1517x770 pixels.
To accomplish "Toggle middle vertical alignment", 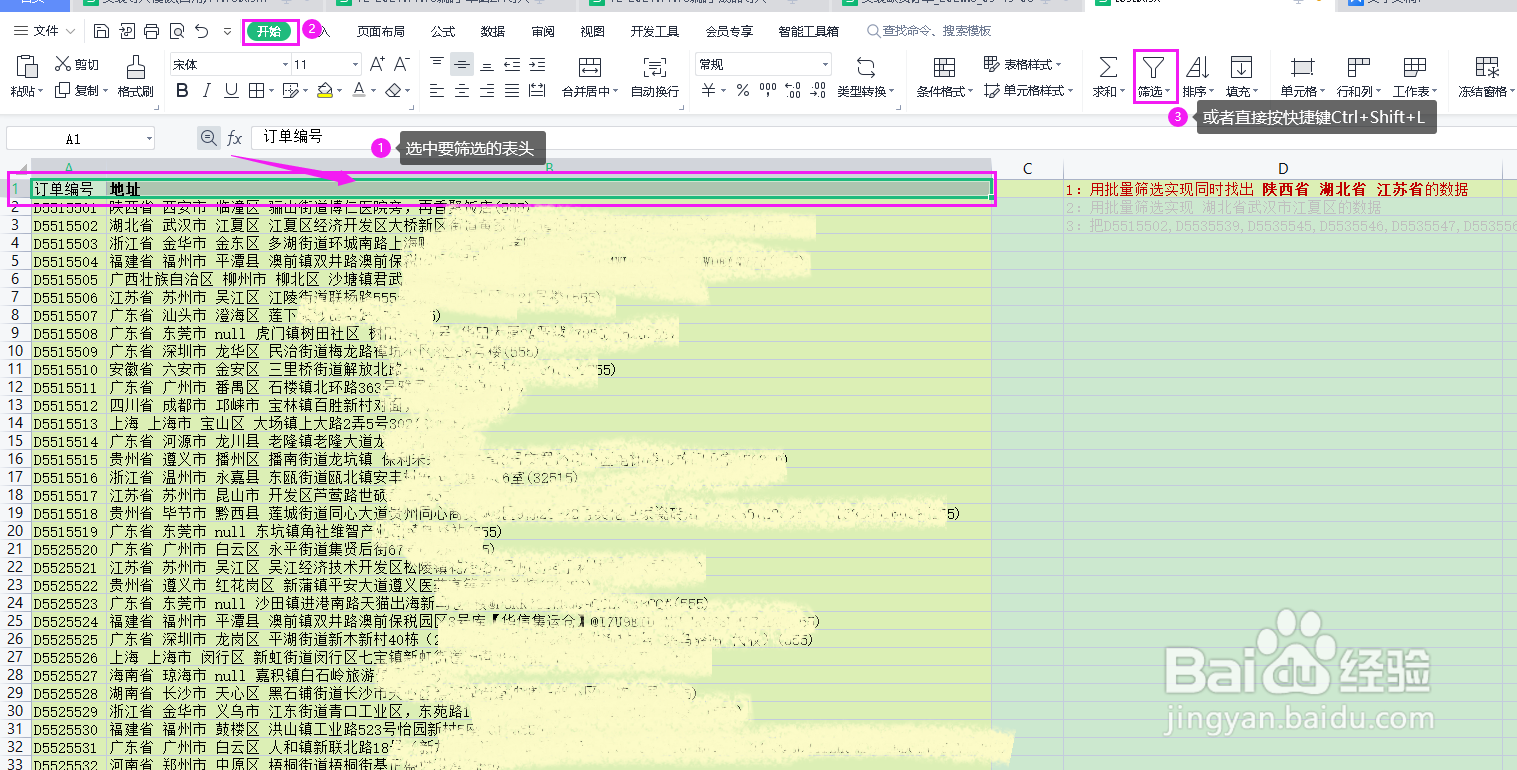I will pyautogui.click(x=461, y=65).
